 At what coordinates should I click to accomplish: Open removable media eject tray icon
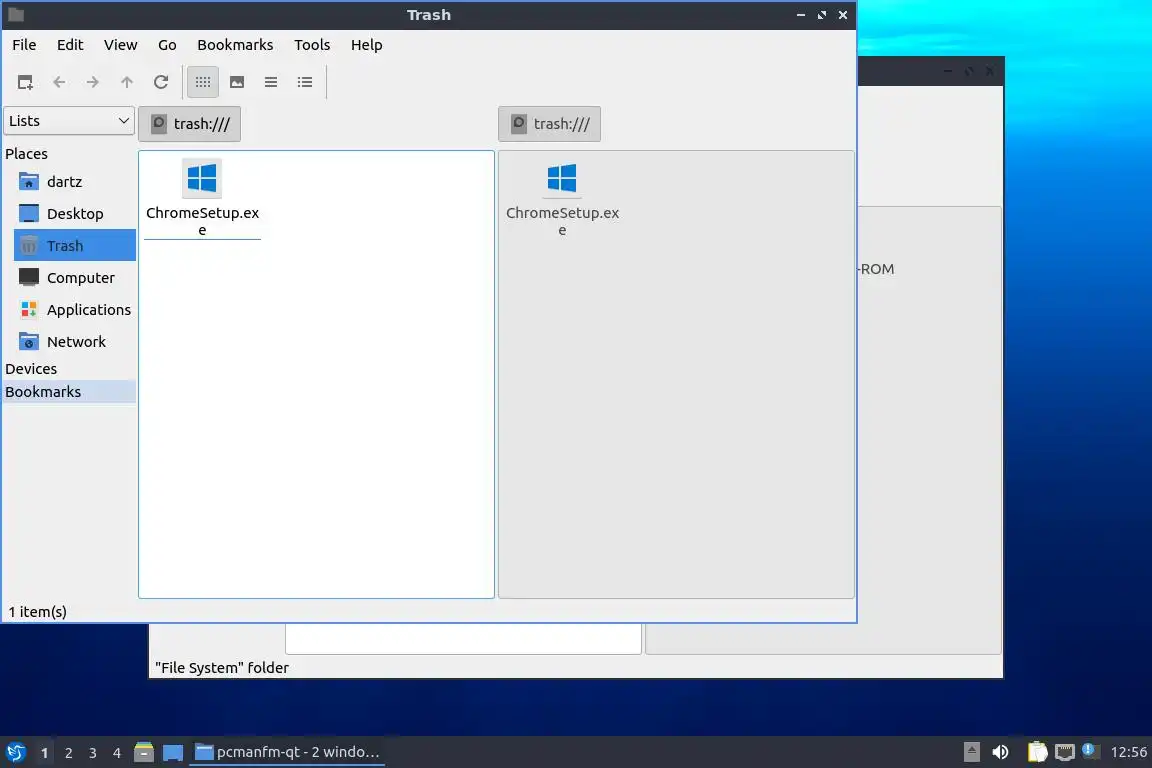tap(971, 752)
